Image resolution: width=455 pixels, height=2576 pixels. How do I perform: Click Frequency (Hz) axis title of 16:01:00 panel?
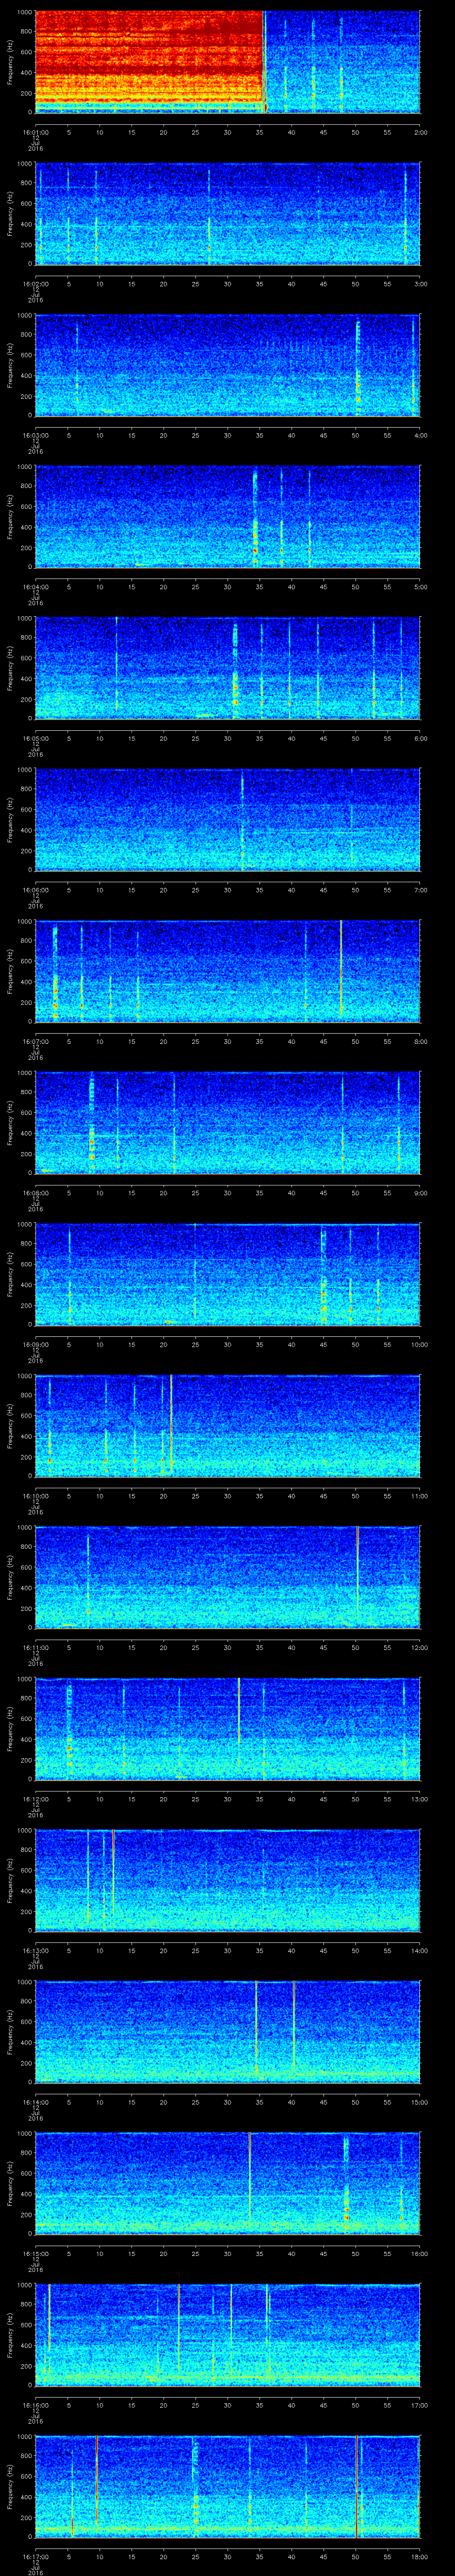(x=10, y=62)
